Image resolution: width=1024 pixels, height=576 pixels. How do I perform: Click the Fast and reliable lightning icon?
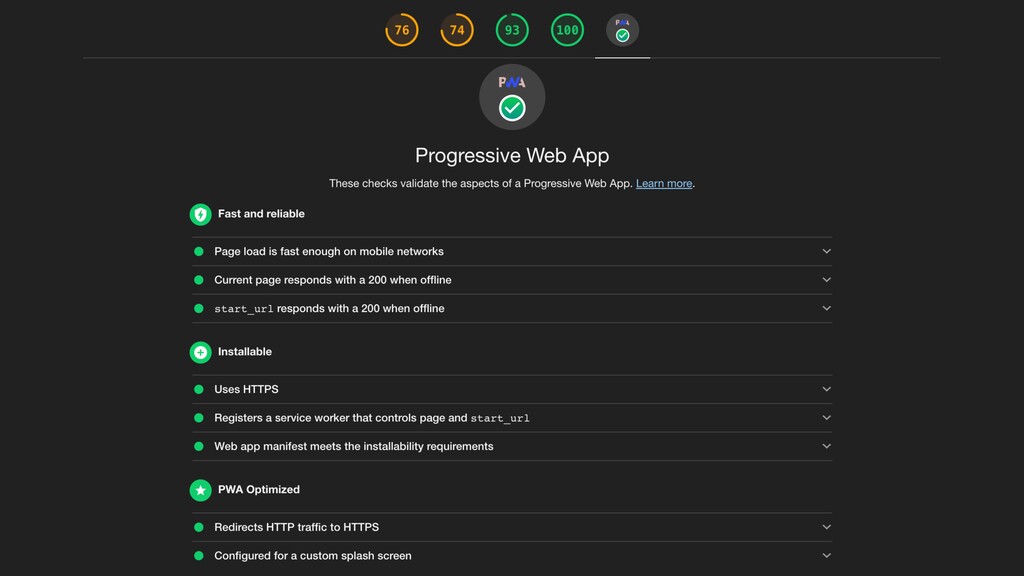pyautogui.click(x=200, y=214)
